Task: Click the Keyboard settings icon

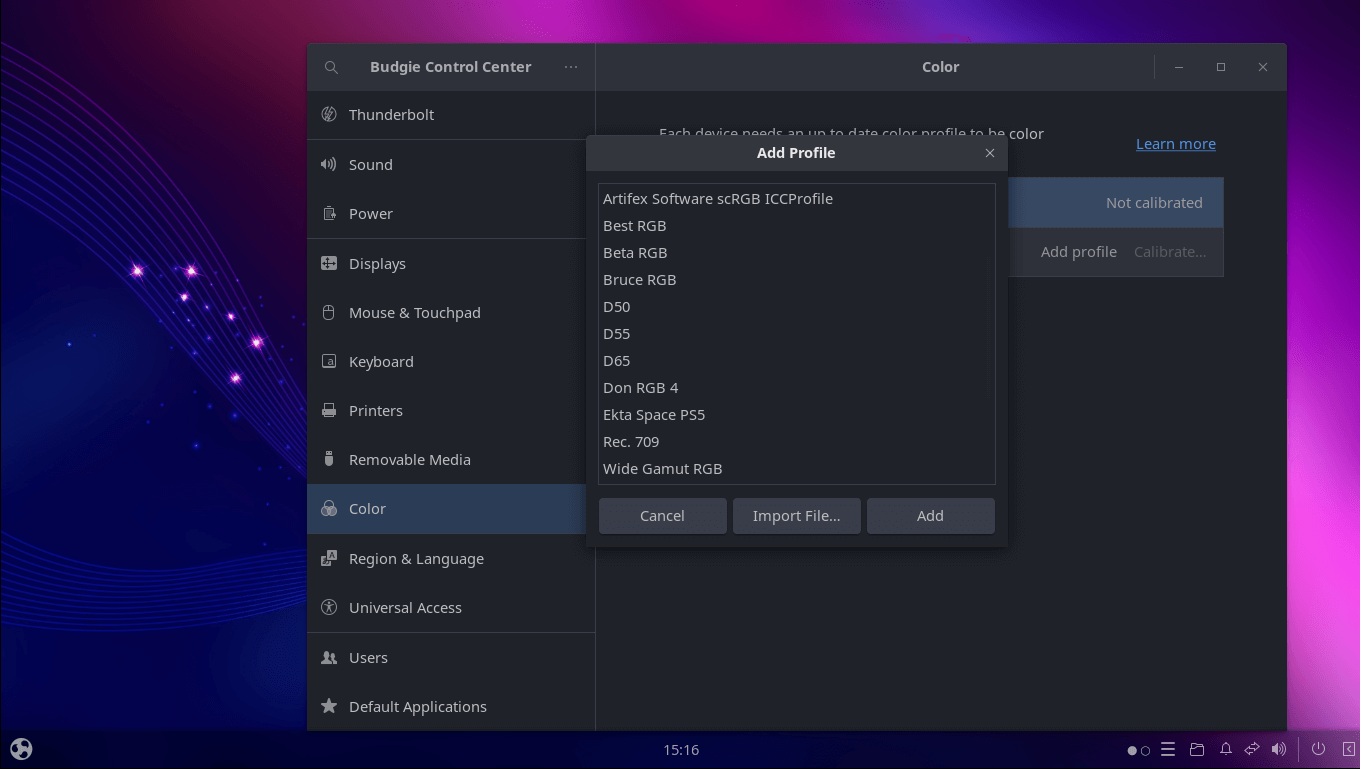Action: click(329, 361)
